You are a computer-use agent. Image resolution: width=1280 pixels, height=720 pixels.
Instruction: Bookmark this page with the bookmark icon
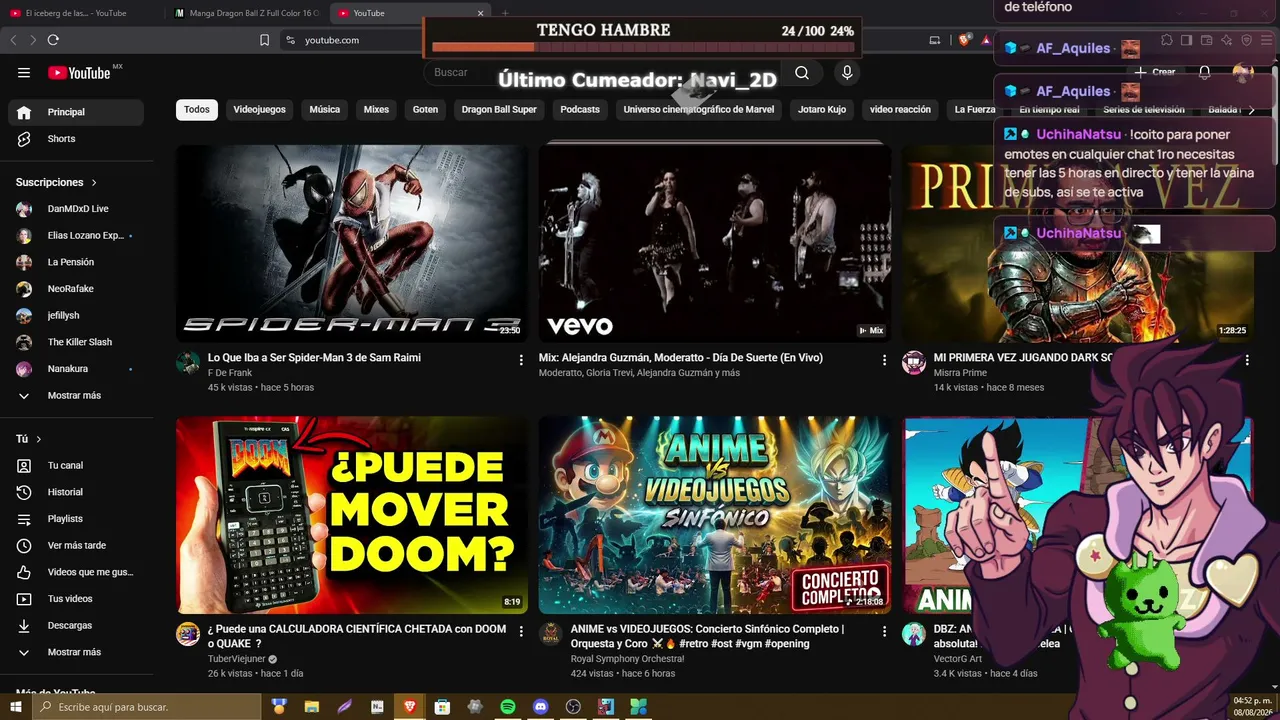tap(264, 40)
